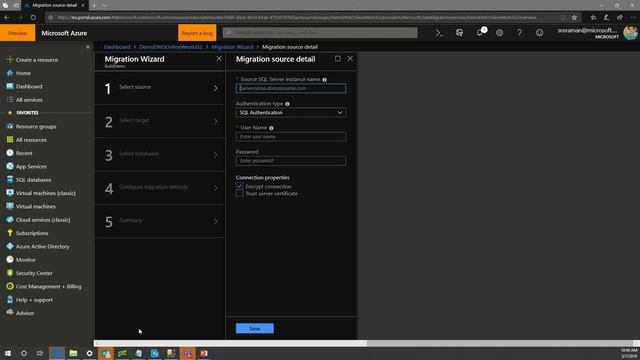Open directory and subscription filter icon

[460, 33]
